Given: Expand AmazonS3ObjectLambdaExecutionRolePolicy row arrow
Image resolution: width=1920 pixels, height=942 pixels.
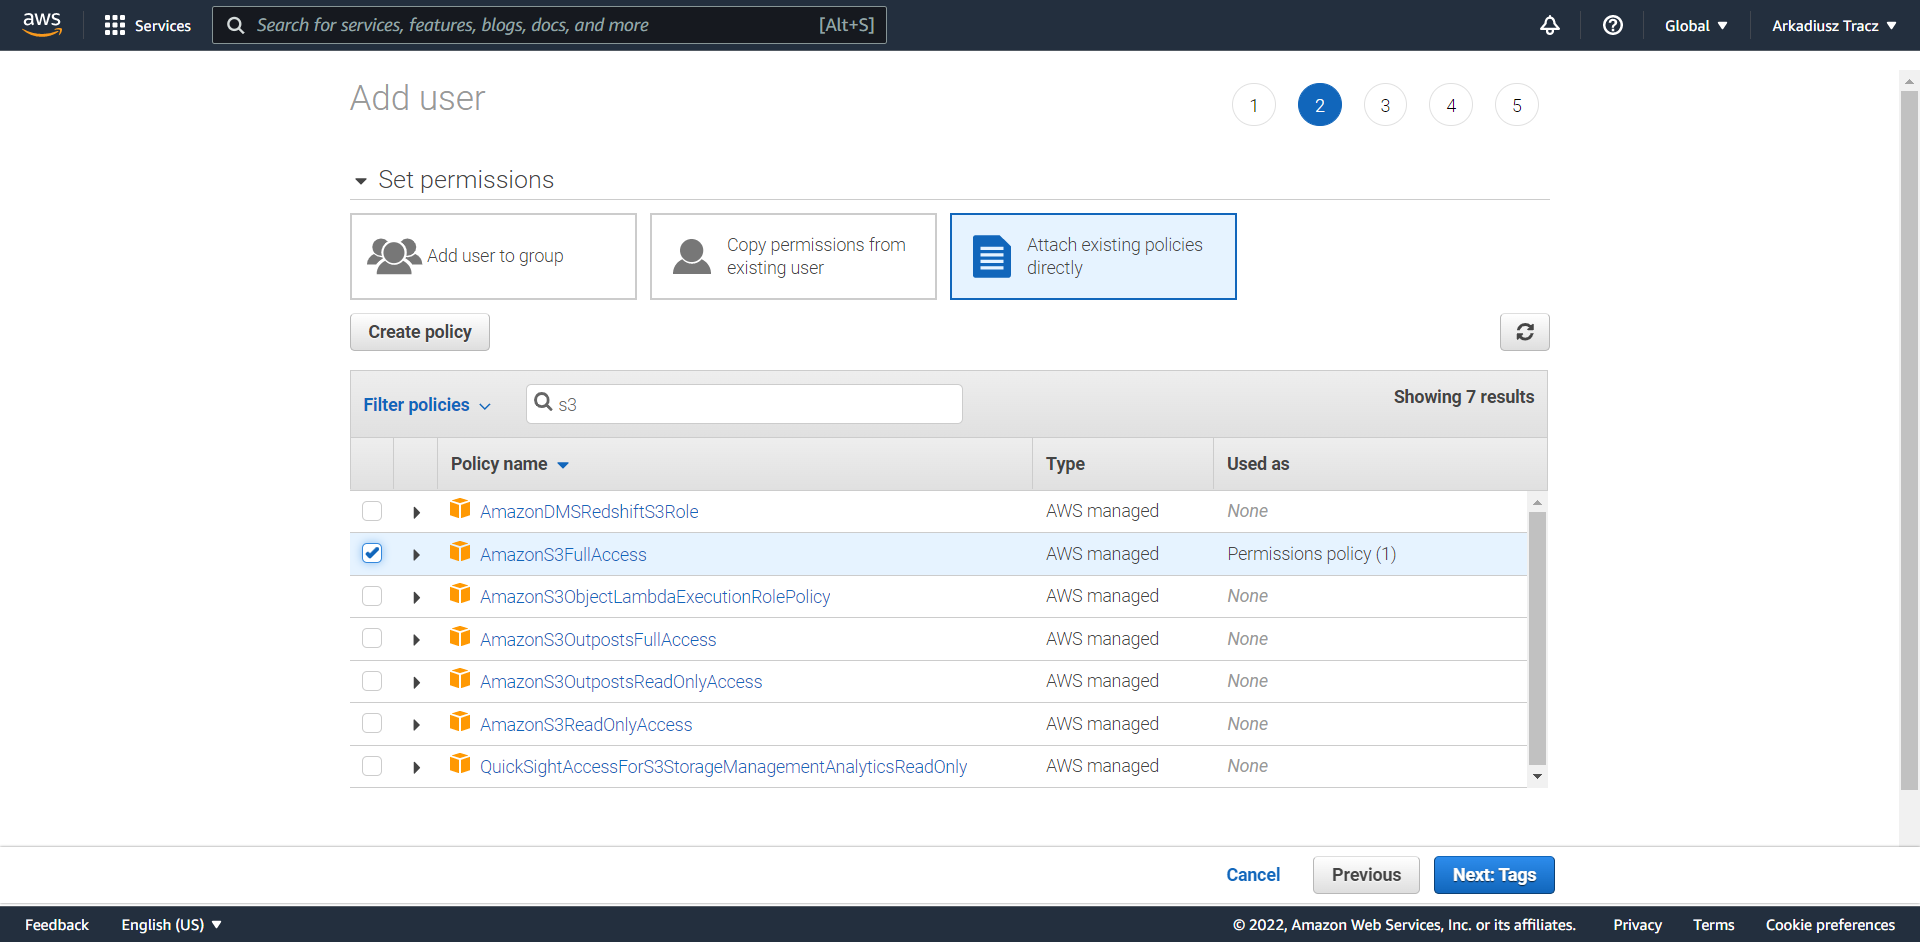Looking at the screenshot, I should pos(416,597).
